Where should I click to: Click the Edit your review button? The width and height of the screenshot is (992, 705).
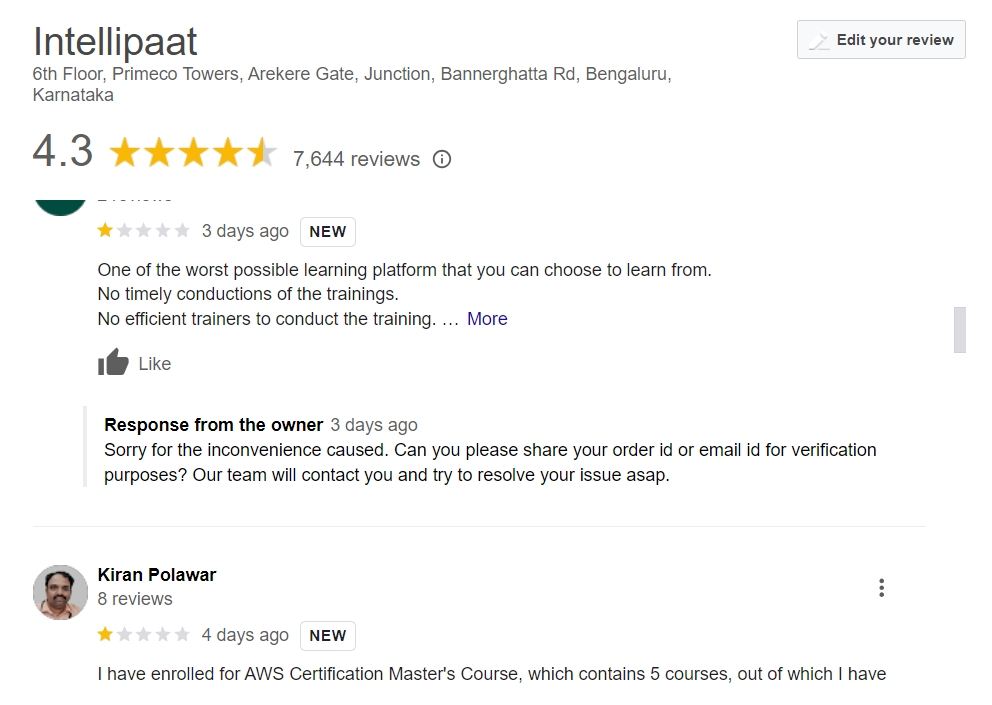coord(881,40)
